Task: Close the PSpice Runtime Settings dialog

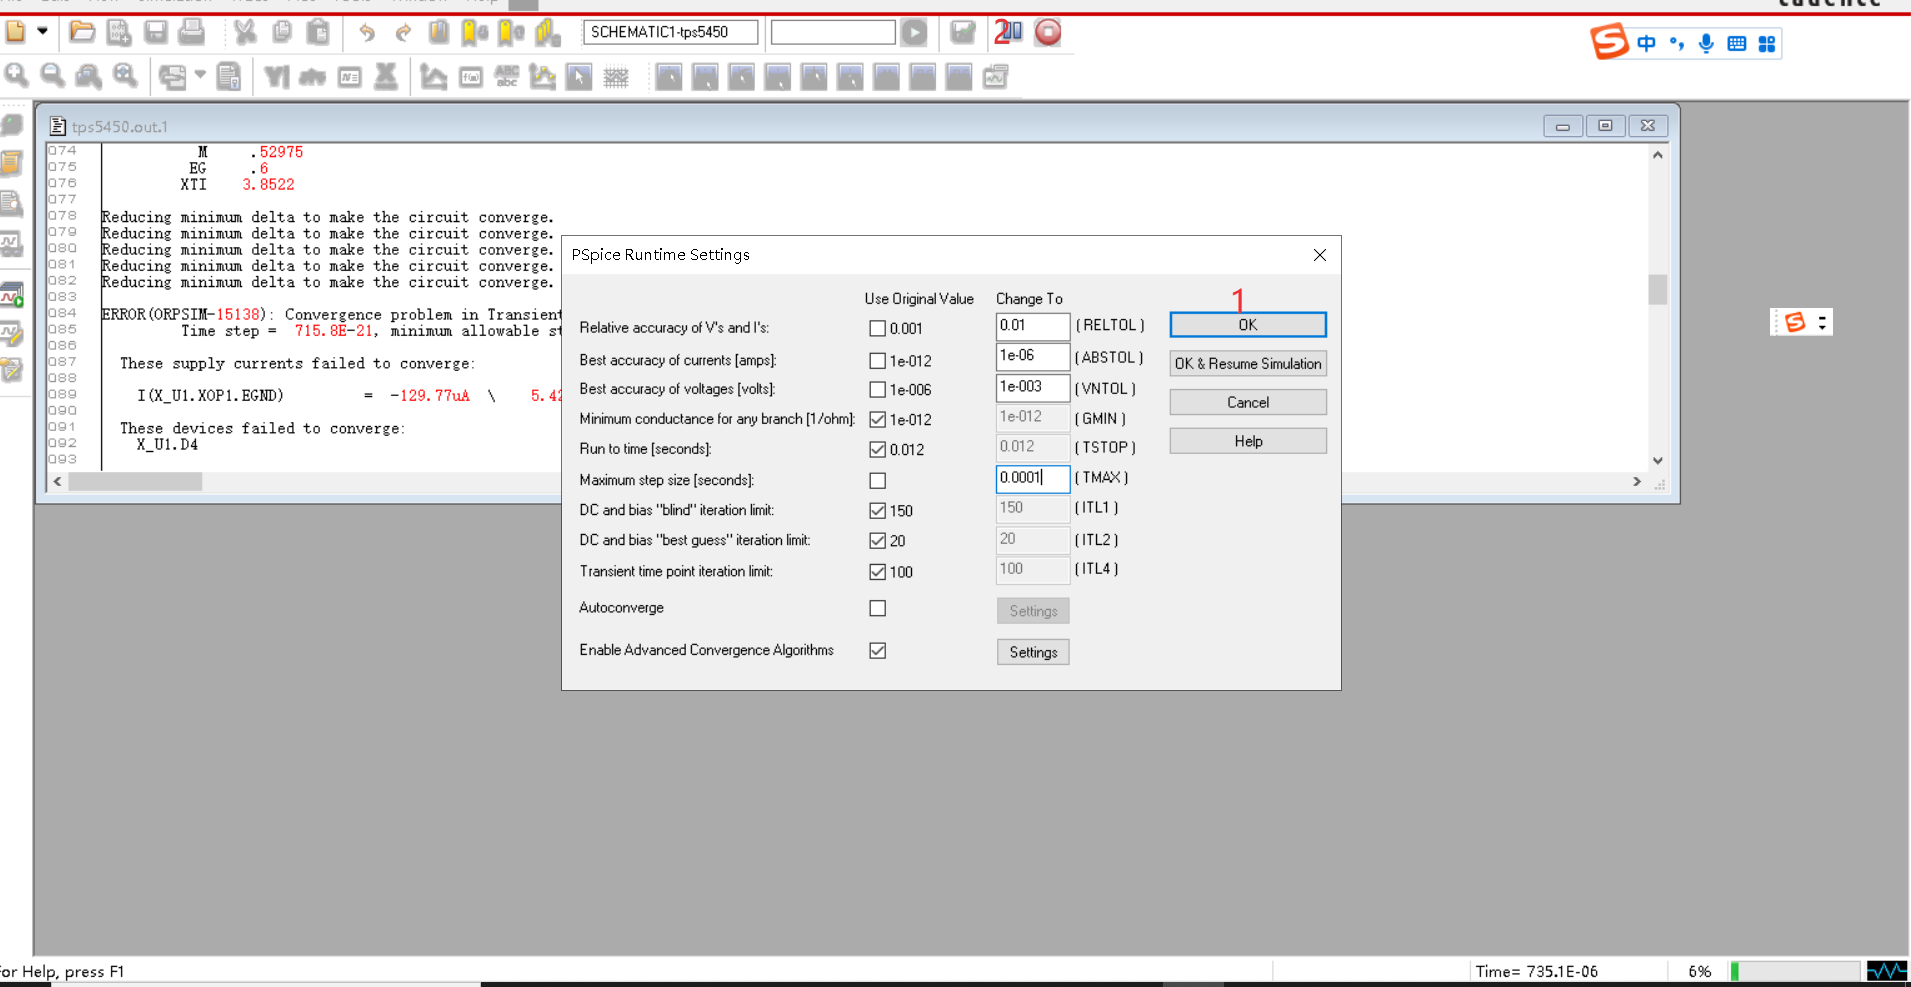Action: point(1320,255)
